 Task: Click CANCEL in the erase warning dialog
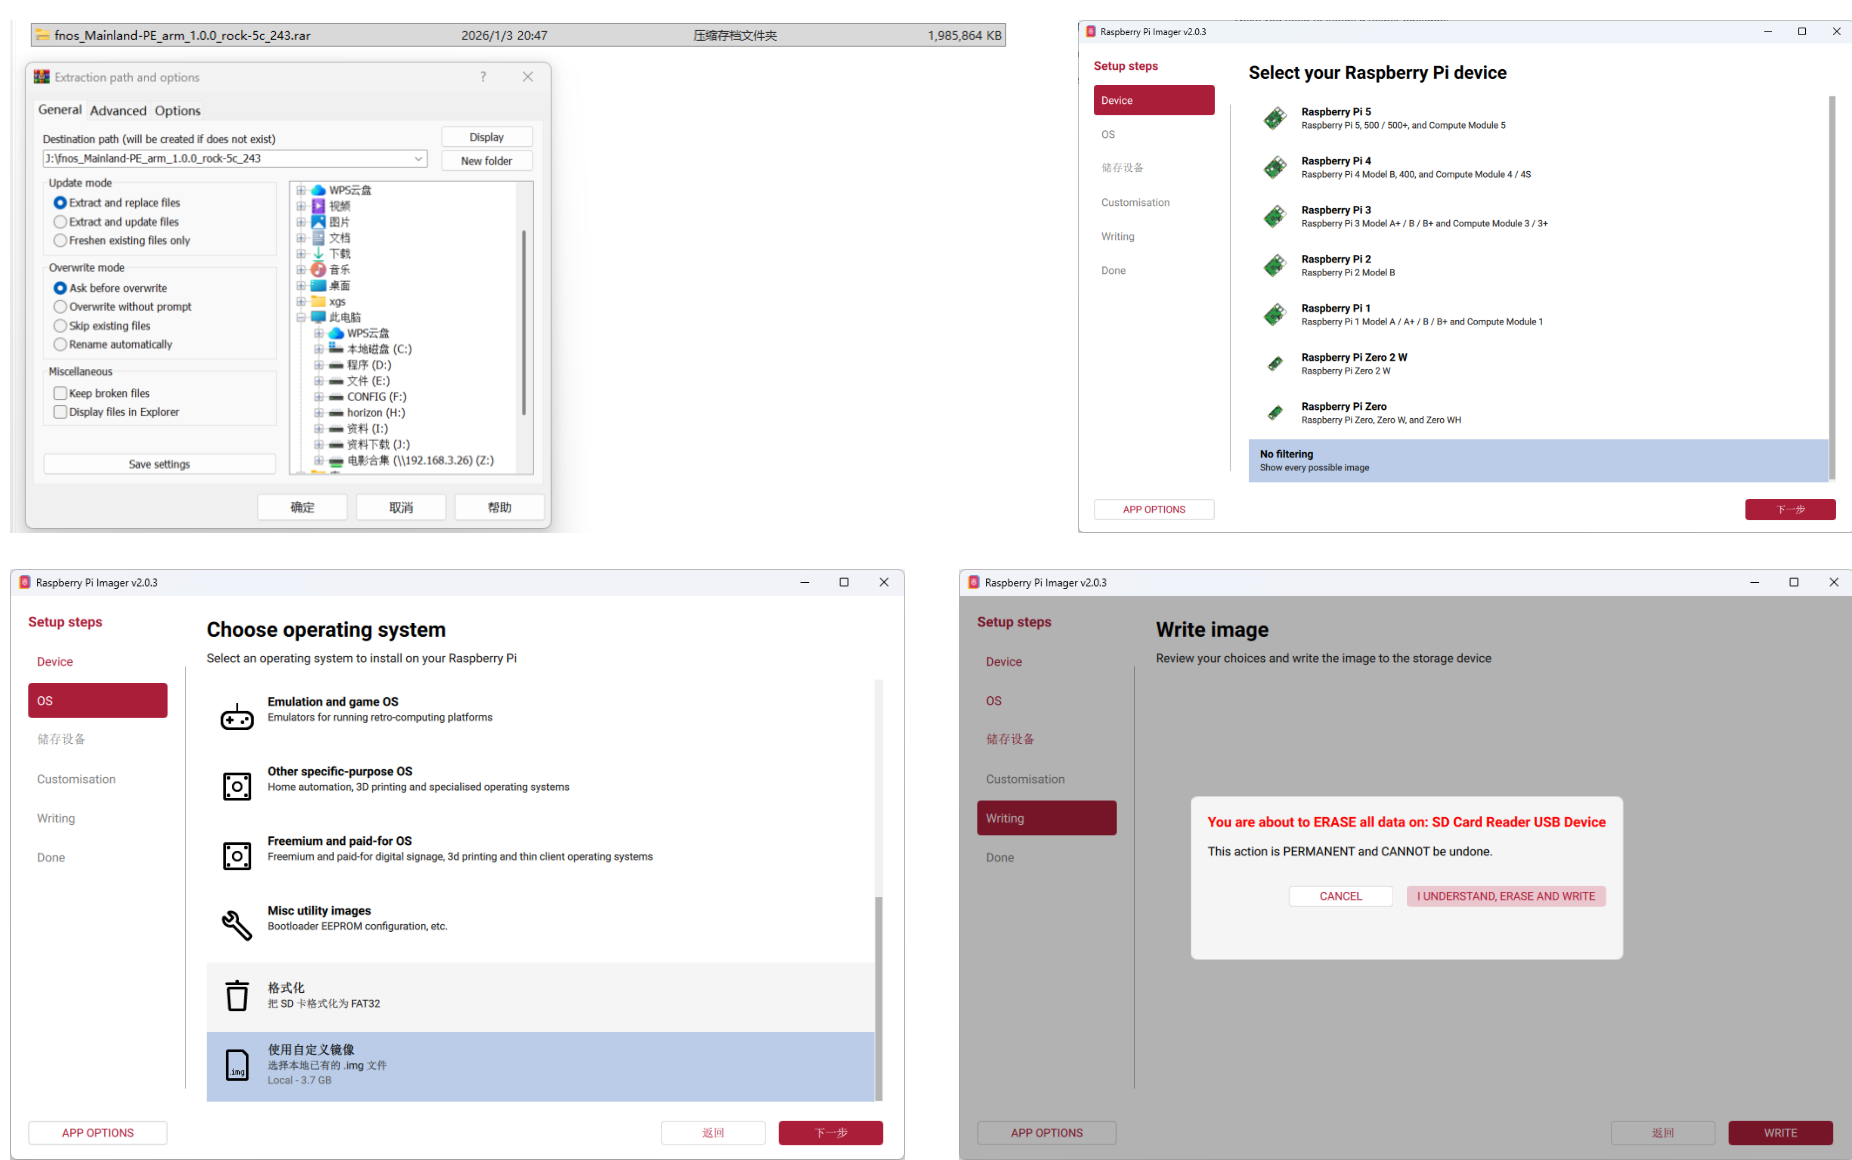[1340, 896]
